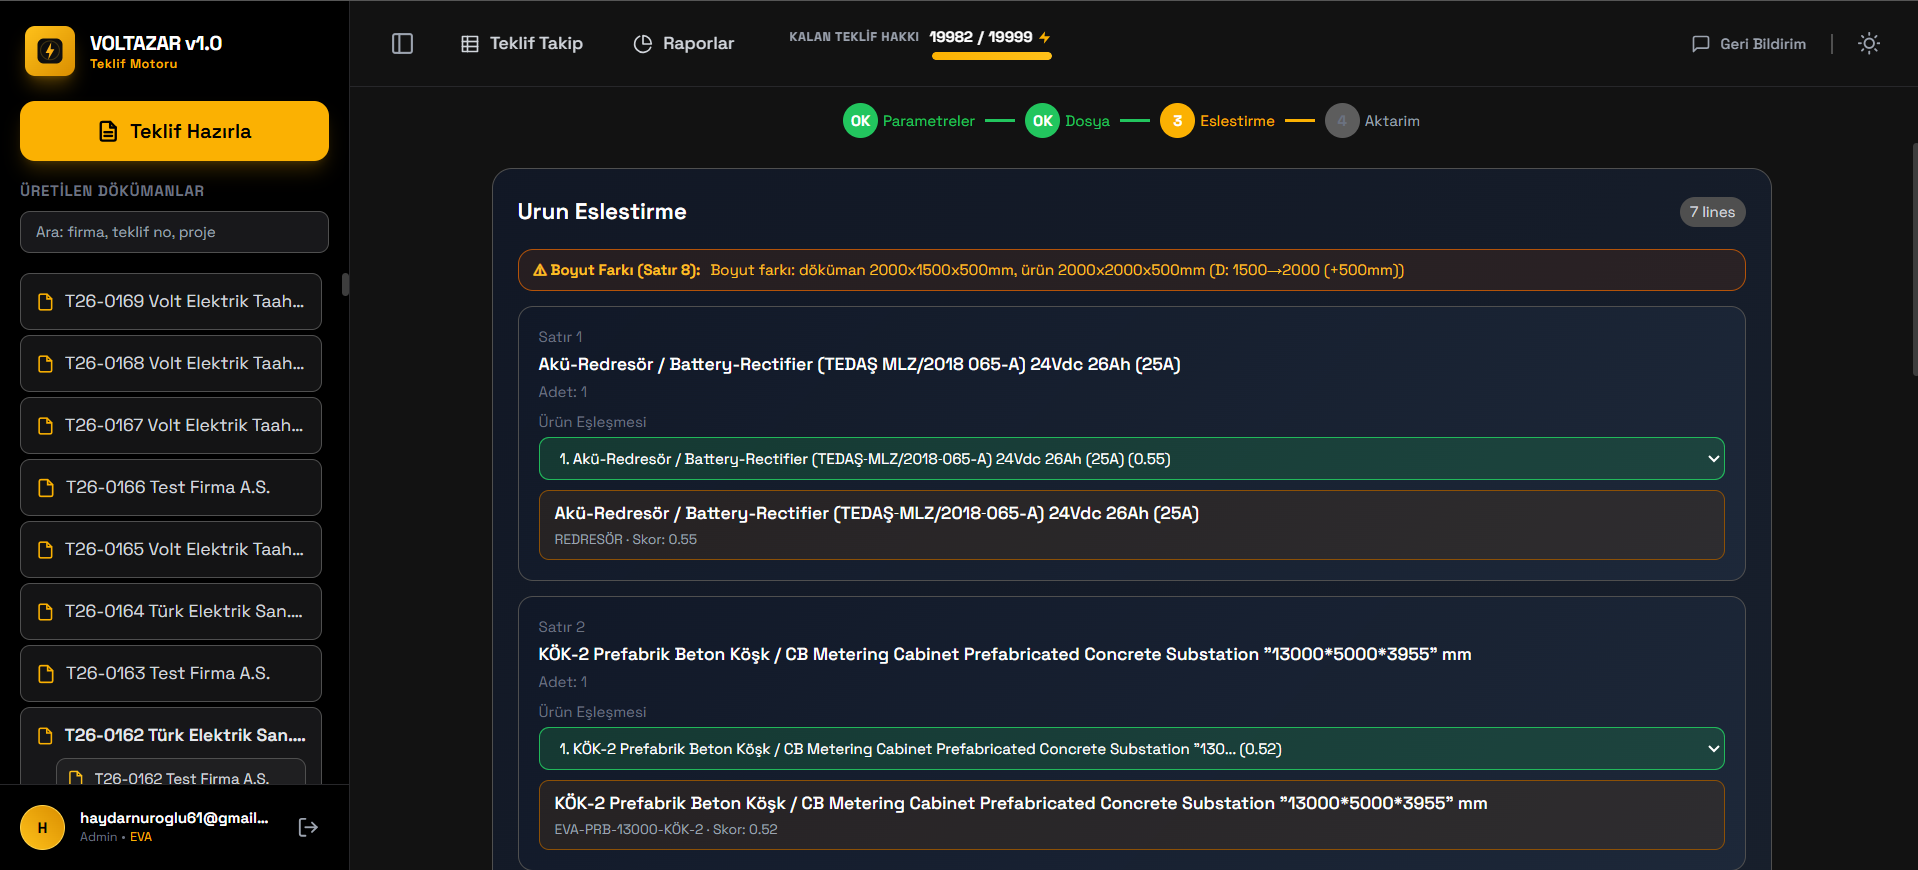Image resolution: width=1918 pixels, height=870 pixels.
Task: Select step 3 Eslestirme circle
Action: [1177, 121]
